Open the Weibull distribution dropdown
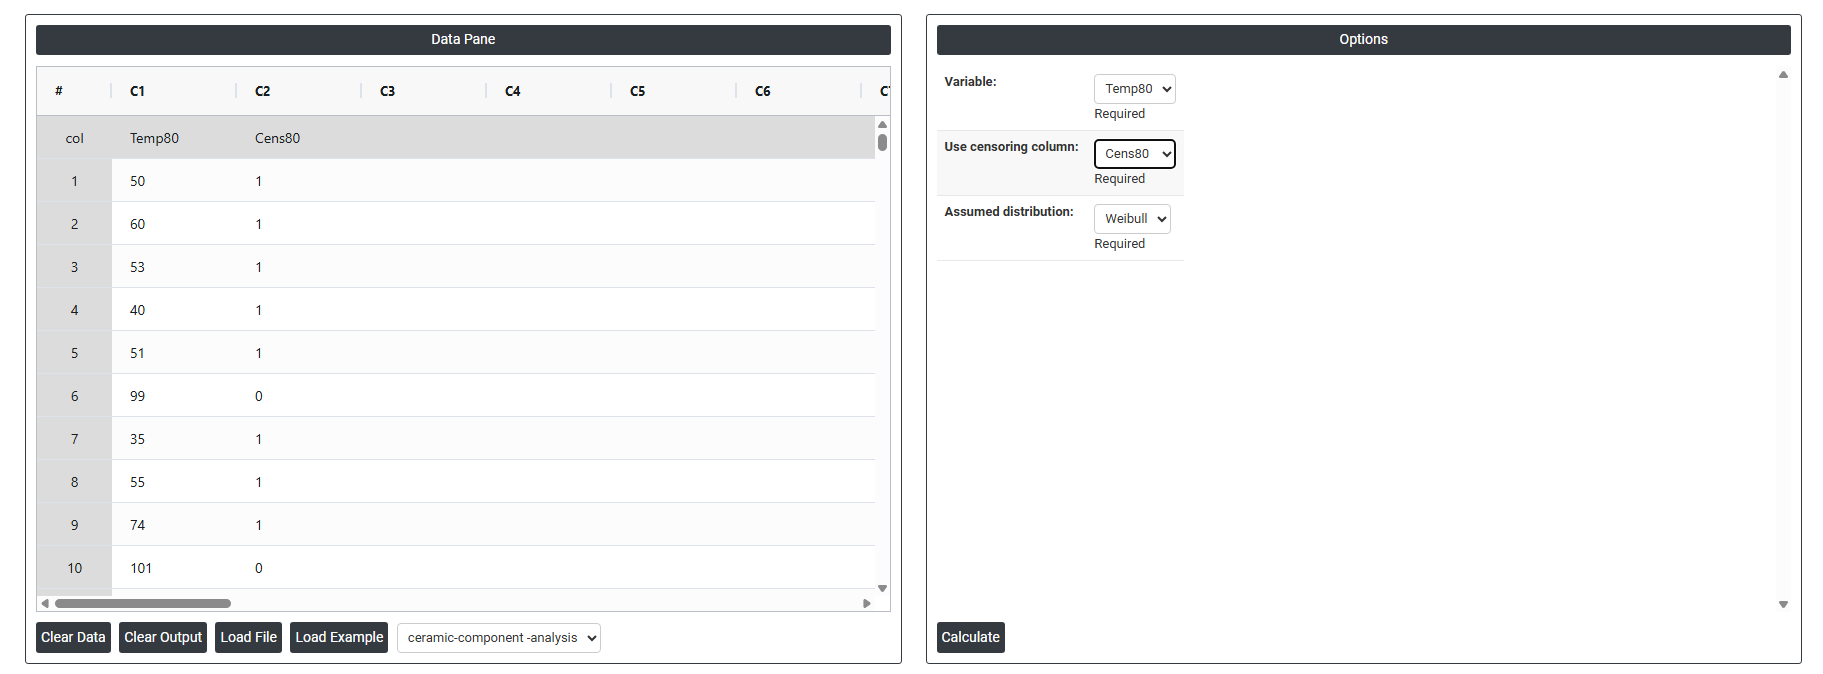The height and width of the screenshot is (674, 1823). click(1132, 219)
